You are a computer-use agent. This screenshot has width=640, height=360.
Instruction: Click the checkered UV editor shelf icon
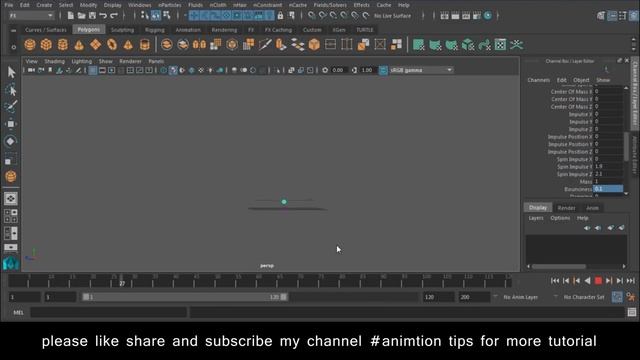coord(500,44)
